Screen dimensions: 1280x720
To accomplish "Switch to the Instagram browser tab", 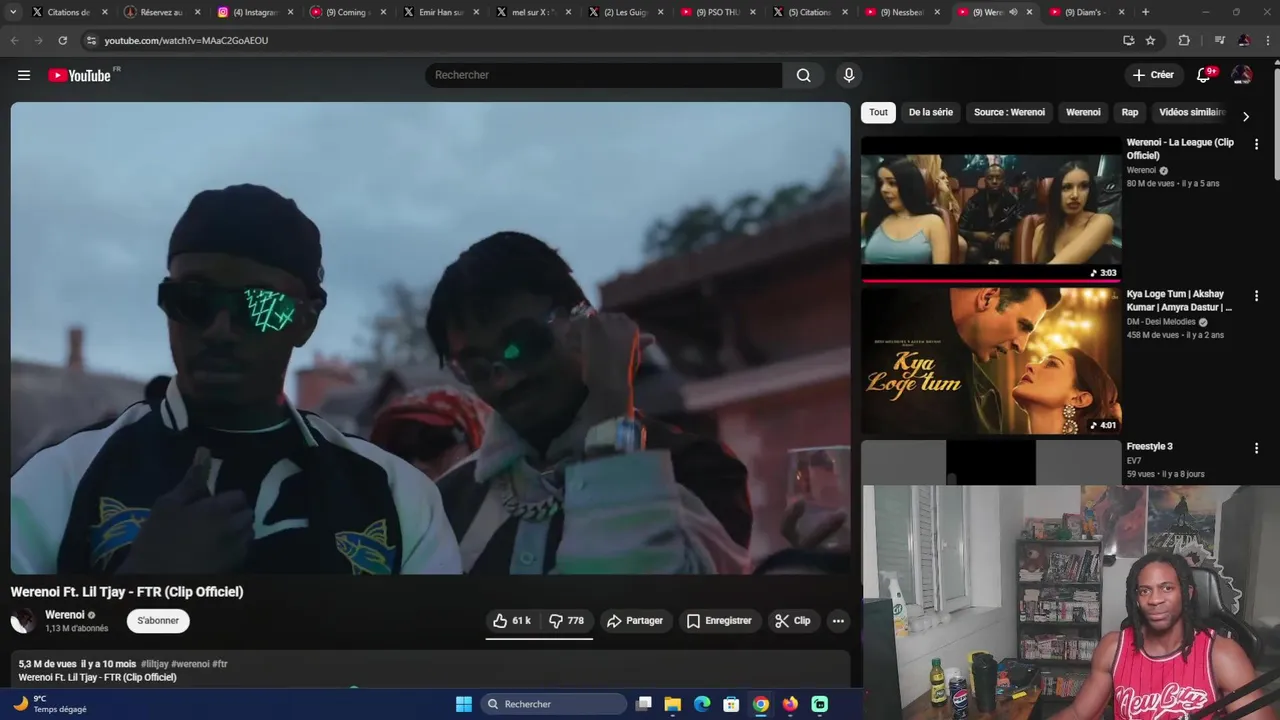I will (x=254, y=12).
